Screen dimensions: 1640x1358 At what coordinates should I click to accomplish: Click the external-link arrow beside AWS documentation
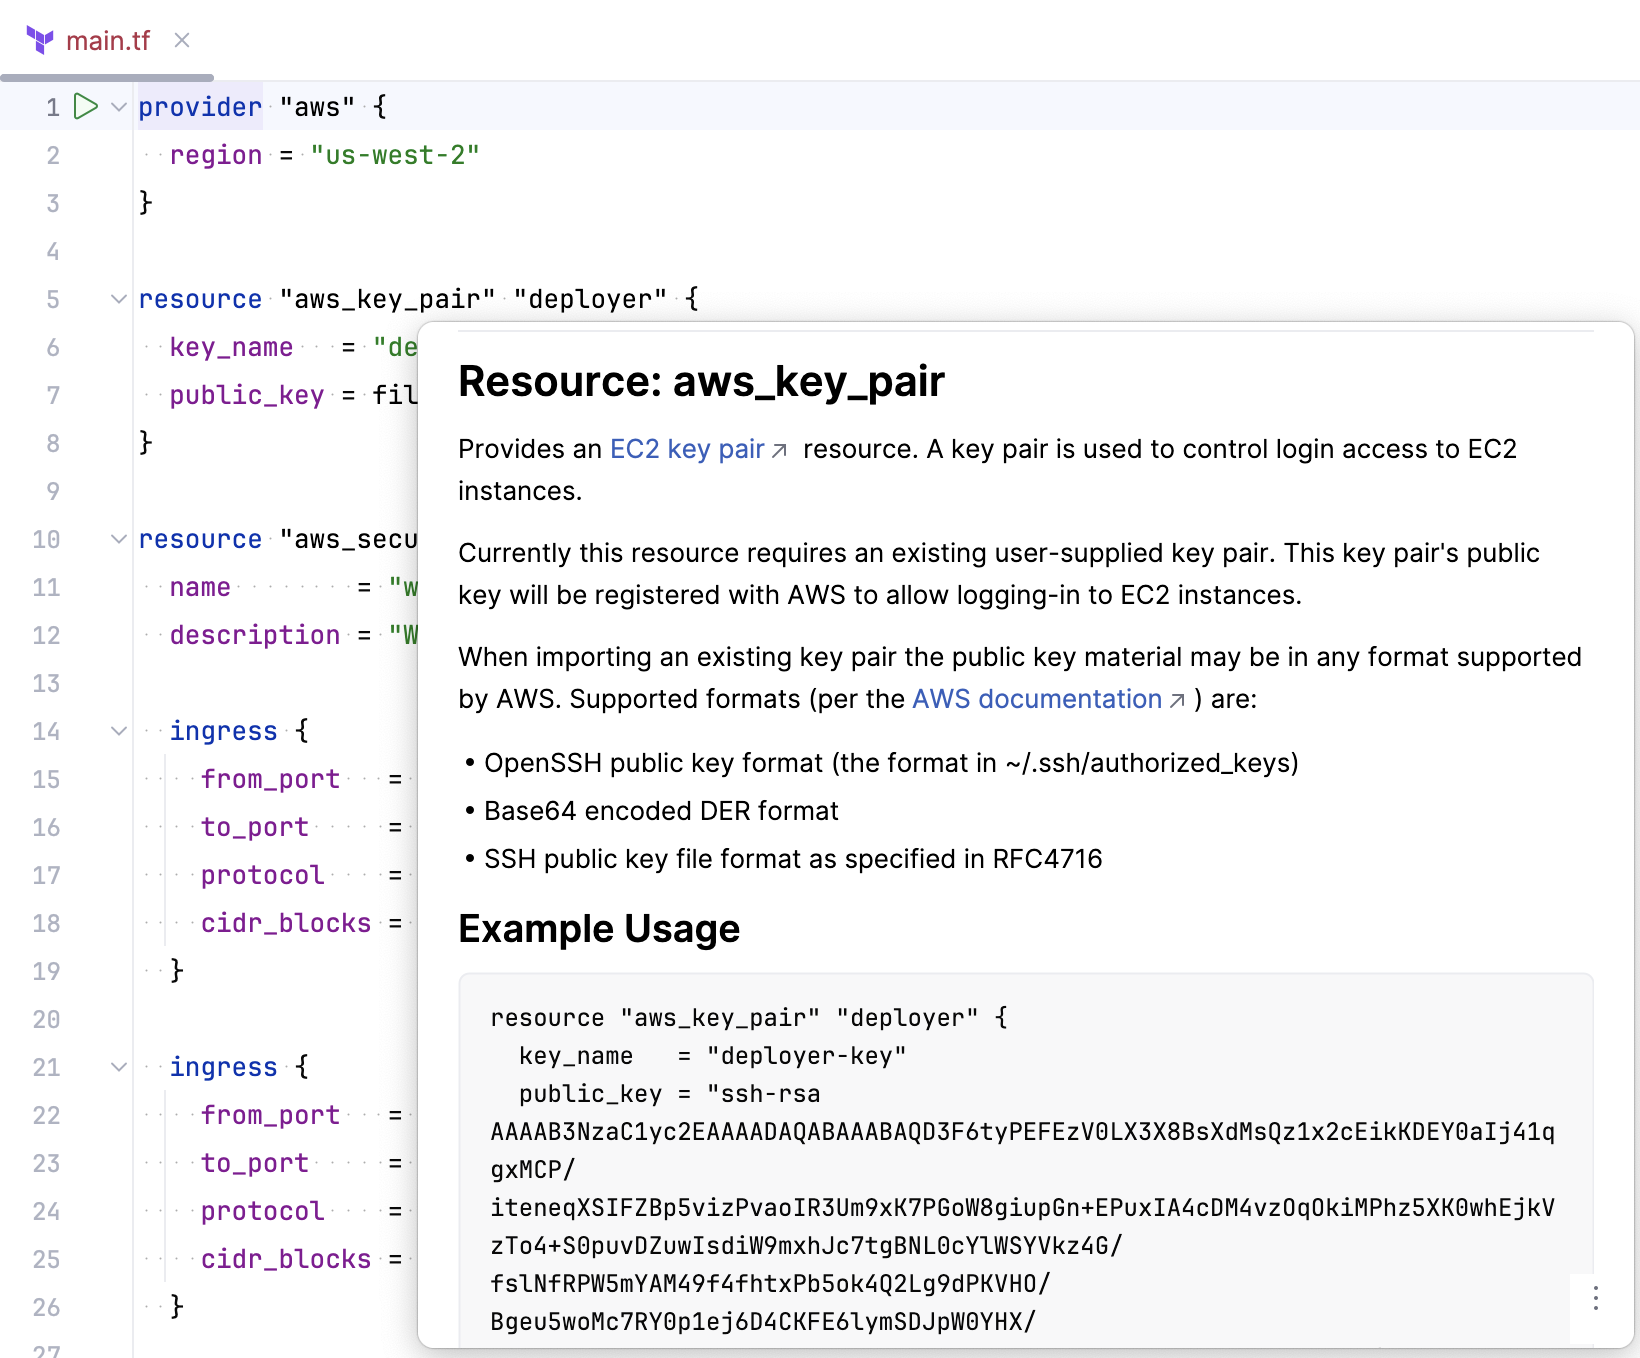pos(1176,699)
